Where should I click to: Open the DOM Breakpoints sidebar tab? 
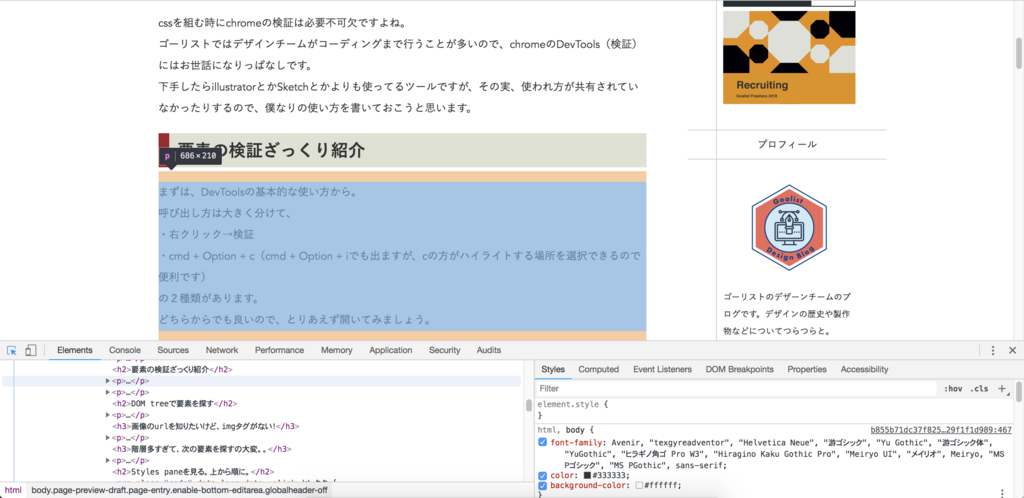(739, 369)
